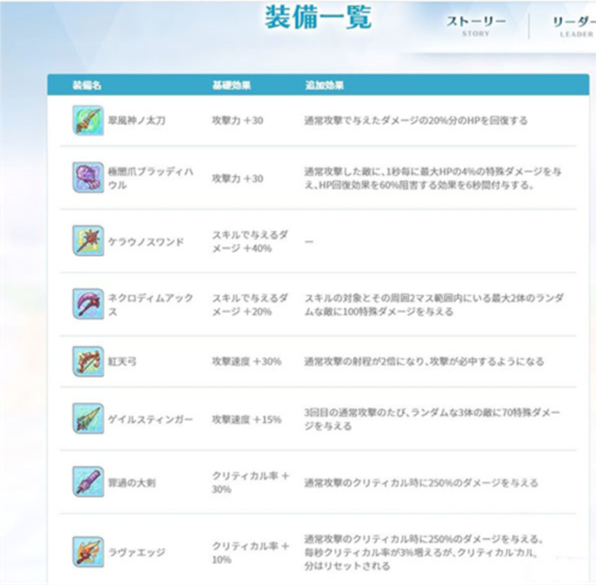Click ゲイルスティンガー additional effect description
Viewport: 596px width, 587px height.
pyautogui.click(x=432, y=419)
